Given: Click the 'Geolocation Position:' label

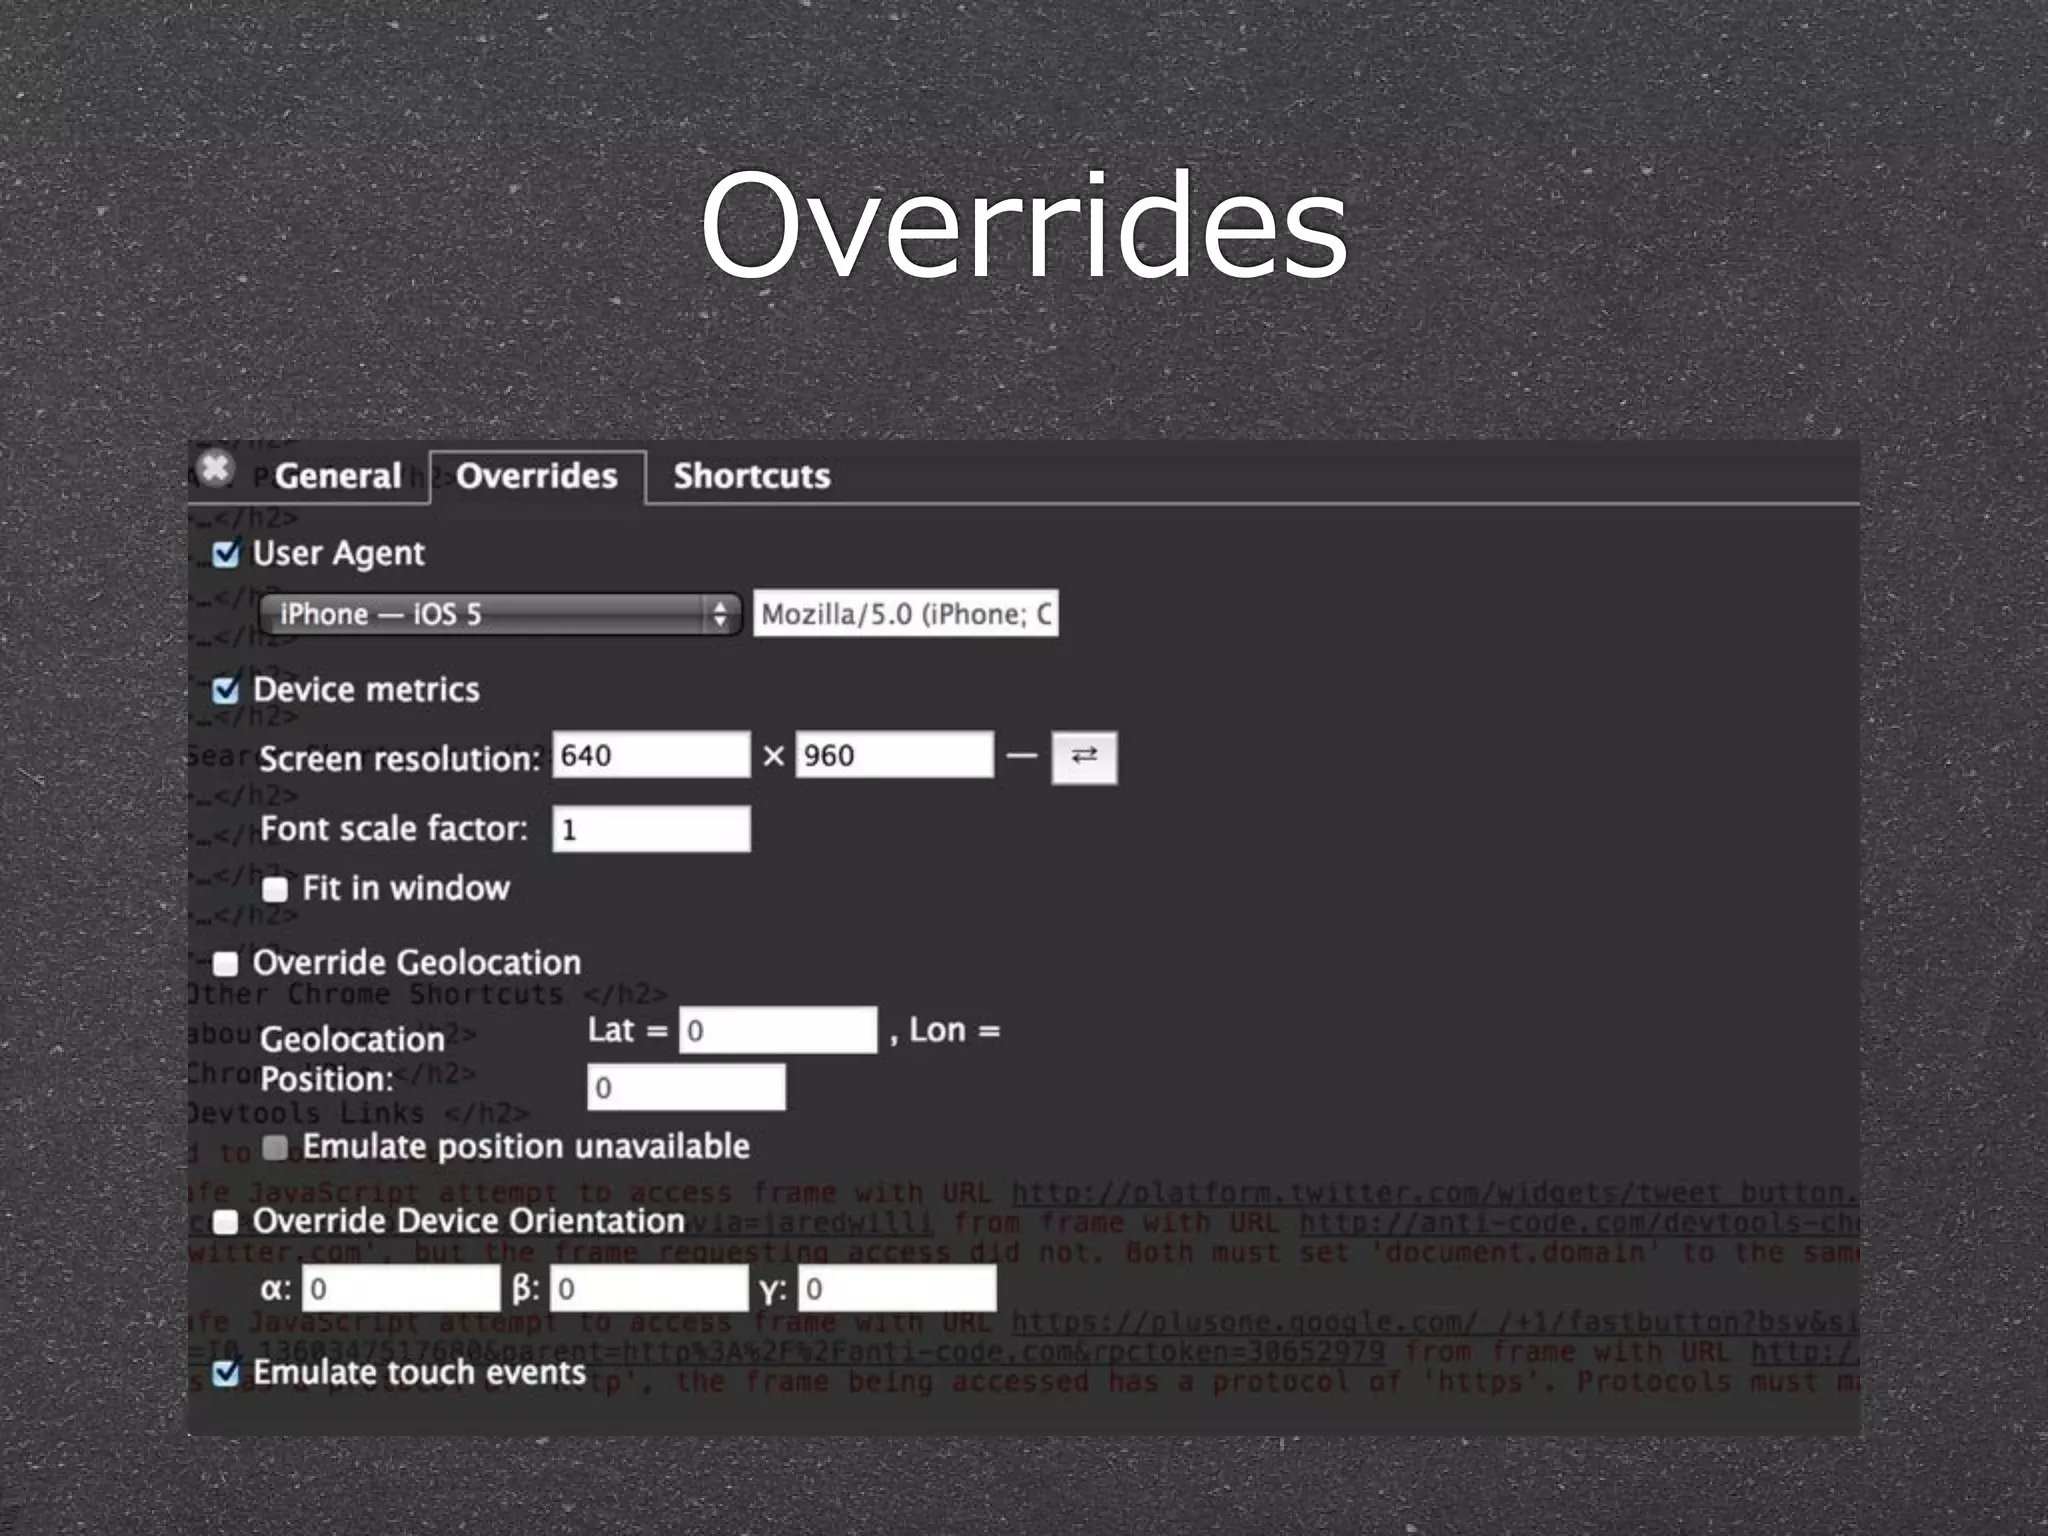Looking at the screenshot, I should tap(352, 1059).
